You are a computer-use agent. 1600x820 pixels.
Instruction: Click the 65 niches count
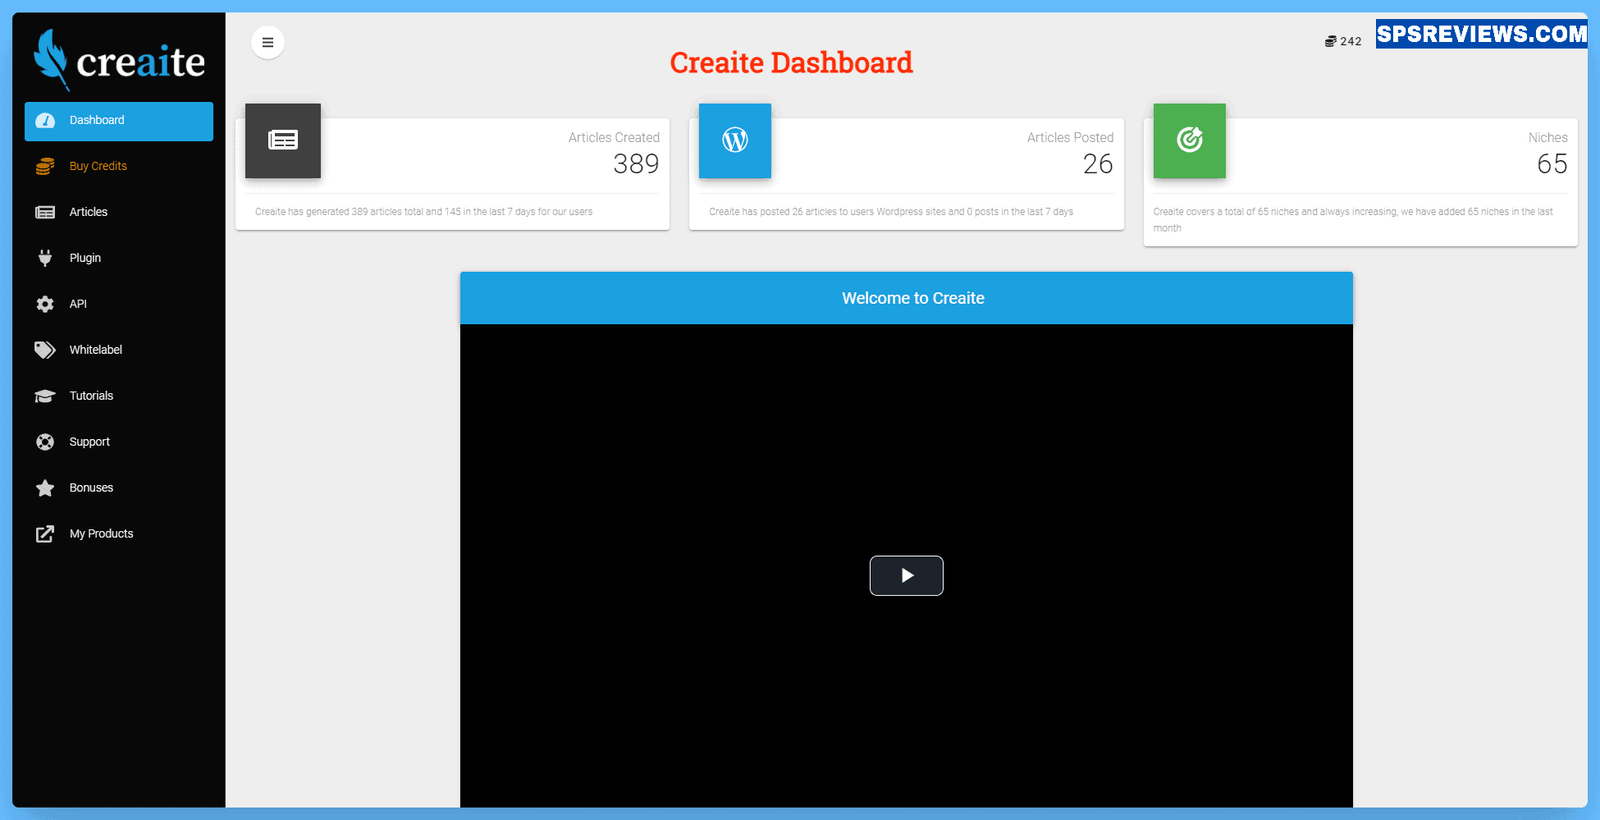pos(1552,164)
